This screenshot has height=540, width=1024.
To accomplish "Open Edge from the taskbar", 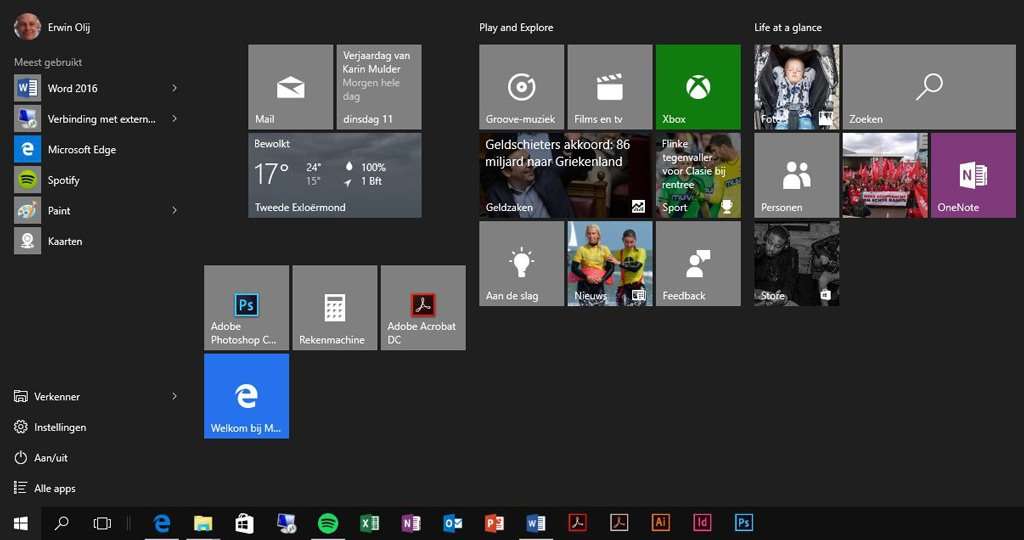I will (x=161, y=523).
